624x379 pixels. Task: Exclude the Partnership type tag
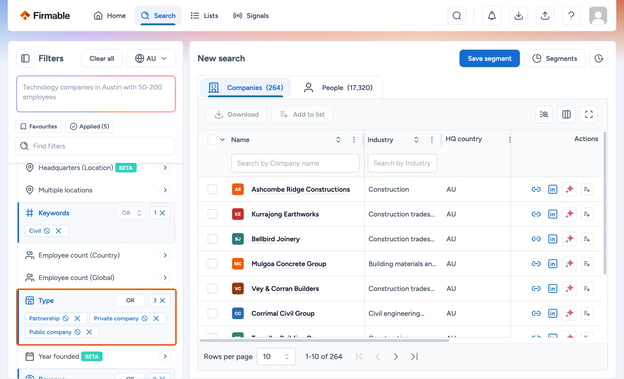click(x=66, y=318)
